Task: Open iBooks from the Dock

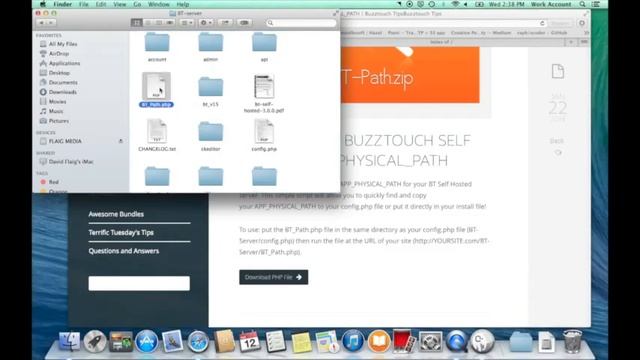Action: (x=379, y=341)
